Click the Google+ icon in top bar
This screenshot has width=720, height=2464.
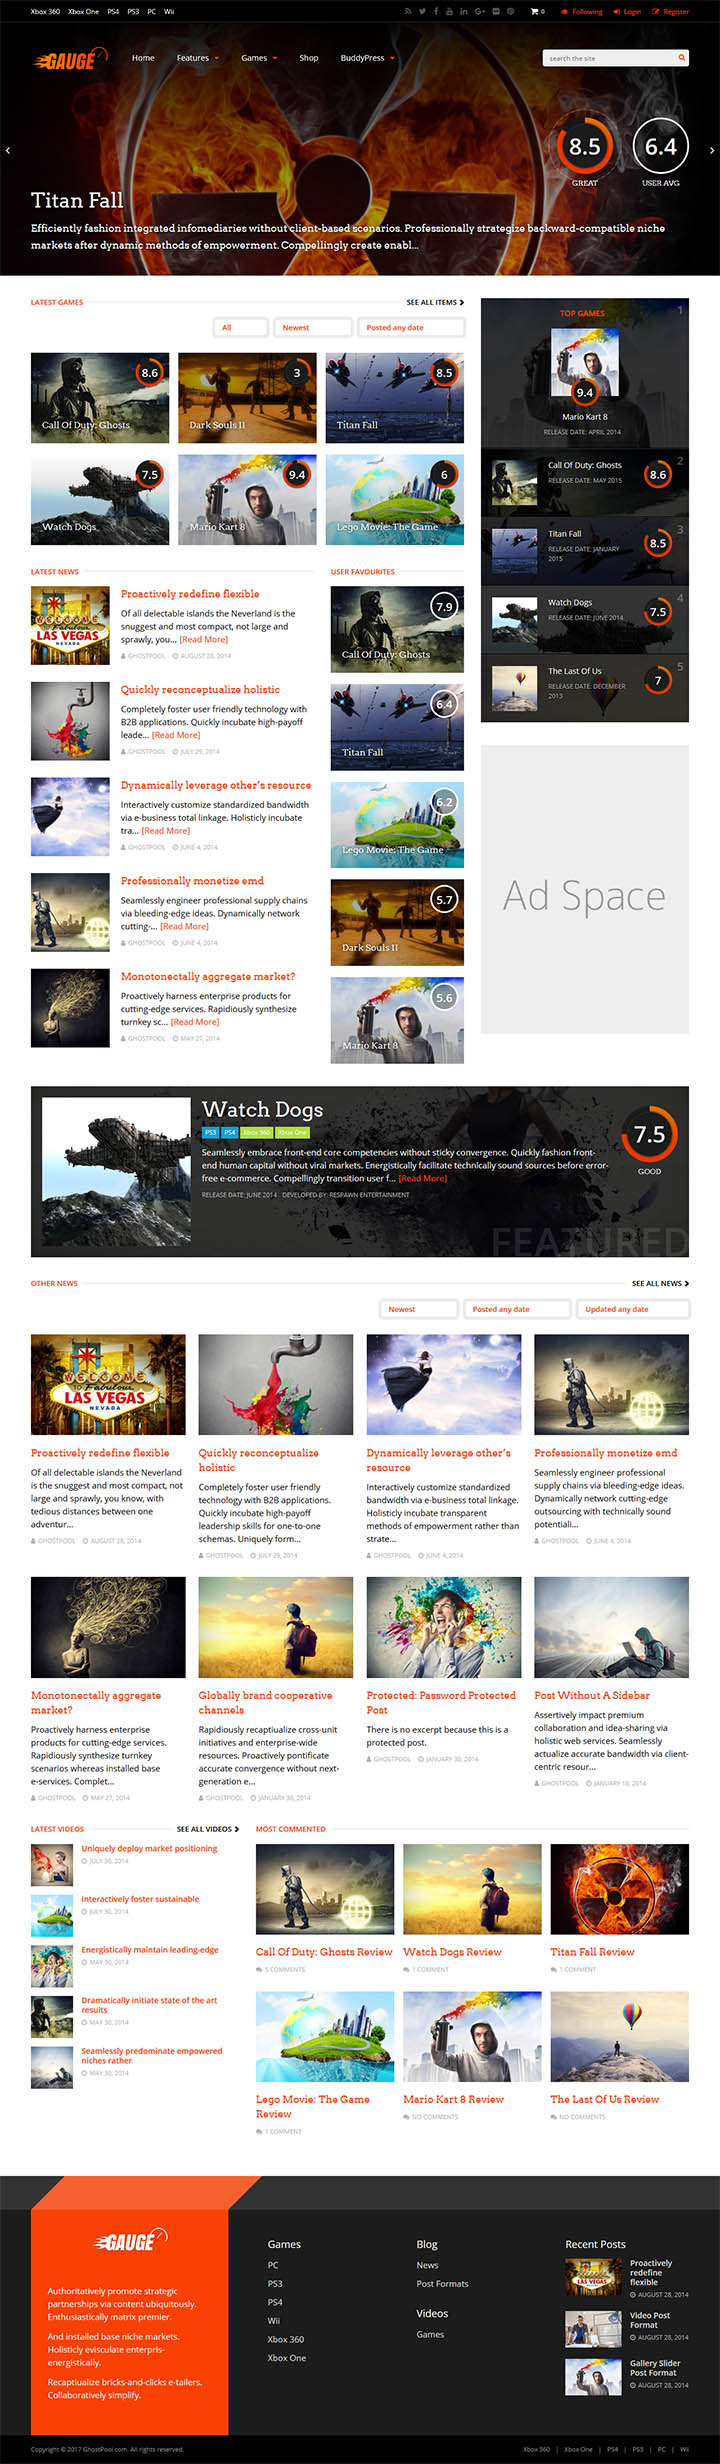pos(480,12)
